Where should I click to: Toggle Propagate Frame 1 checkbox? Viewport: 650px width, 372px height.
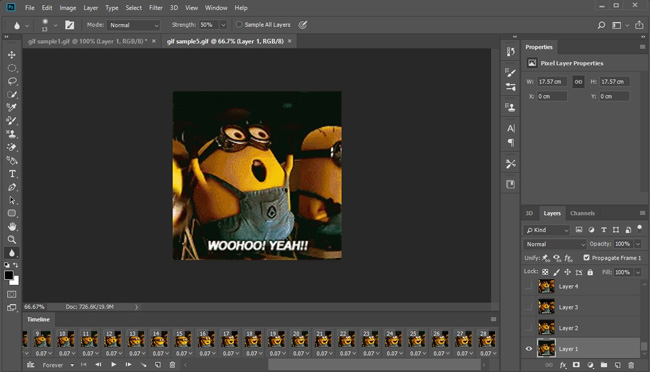coord(586,258)
